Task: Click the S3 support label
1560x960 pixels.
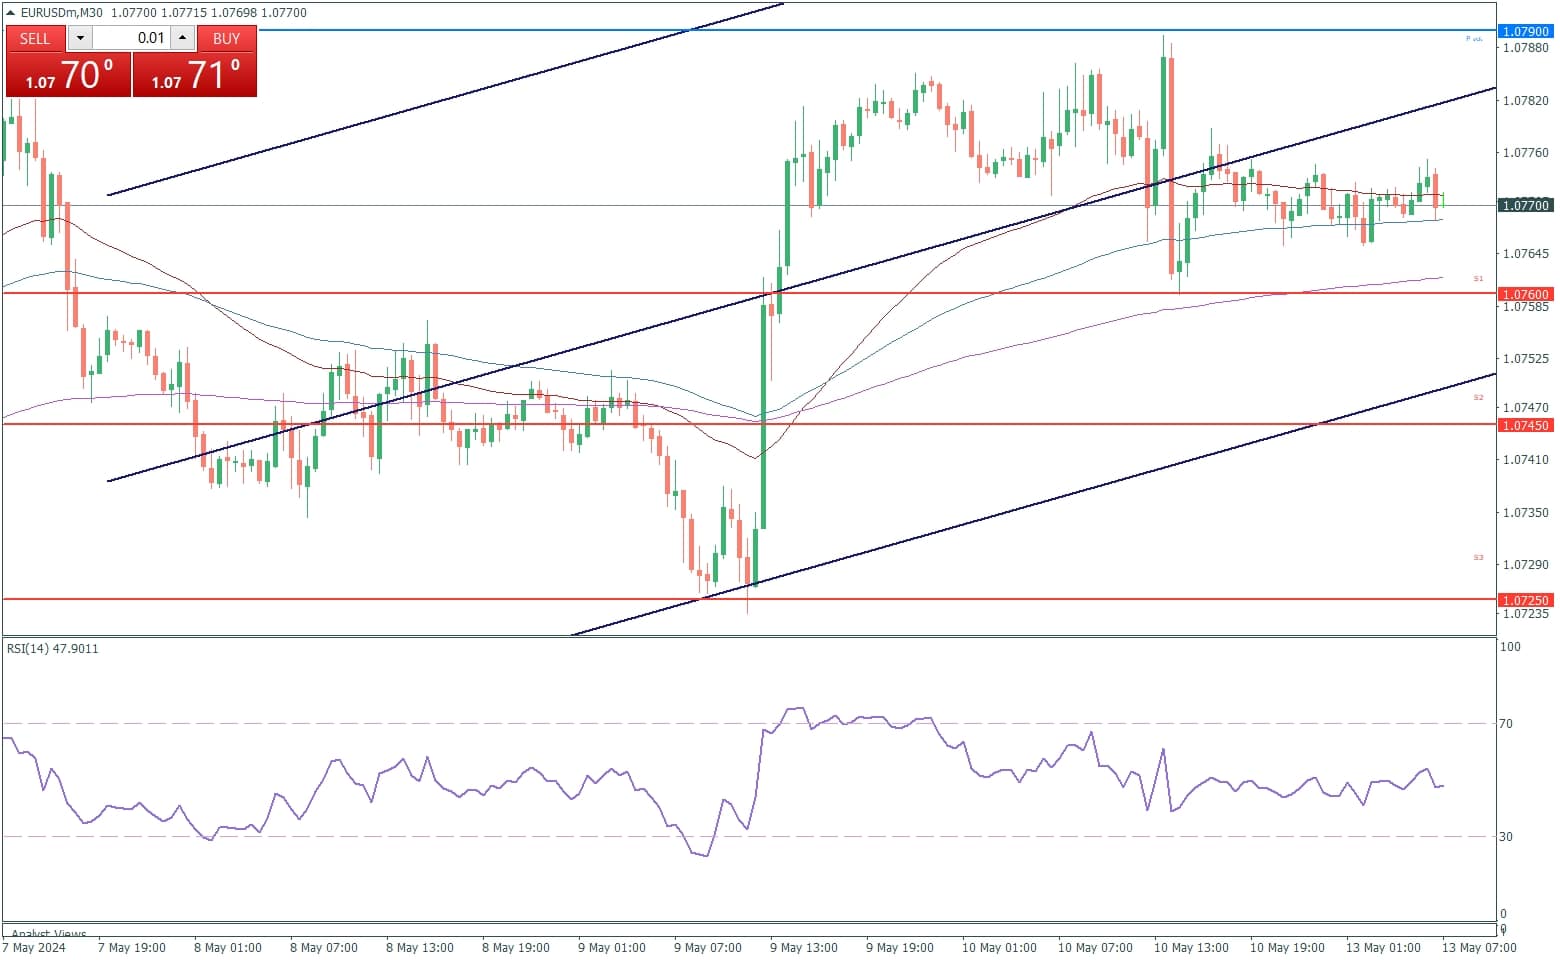Action: click(x=1479, y=557)
